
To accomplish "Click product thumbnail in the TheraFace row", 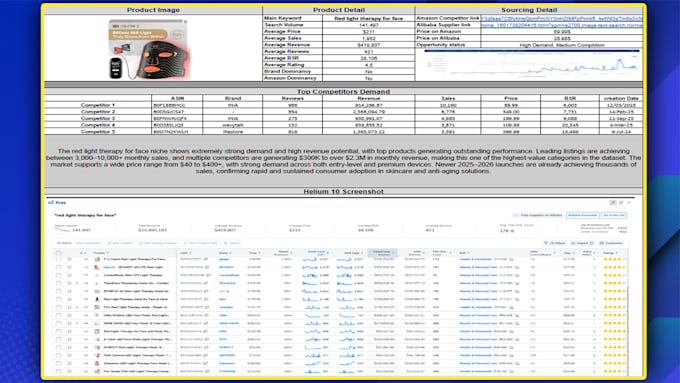I will coord(97,283).
